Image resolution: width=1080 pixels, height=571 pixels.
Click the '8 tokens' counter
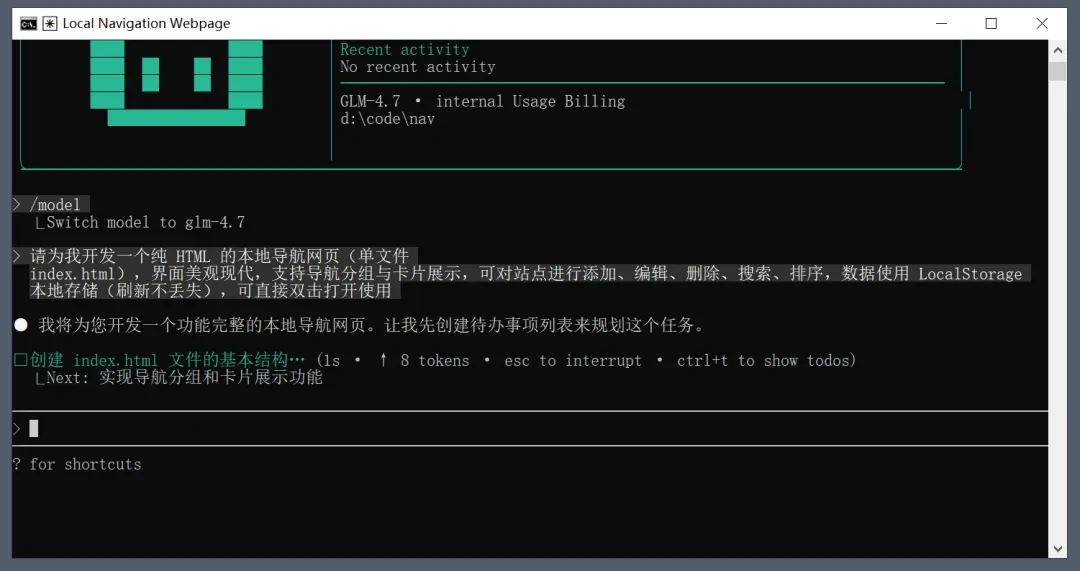[x=435, y=360]
